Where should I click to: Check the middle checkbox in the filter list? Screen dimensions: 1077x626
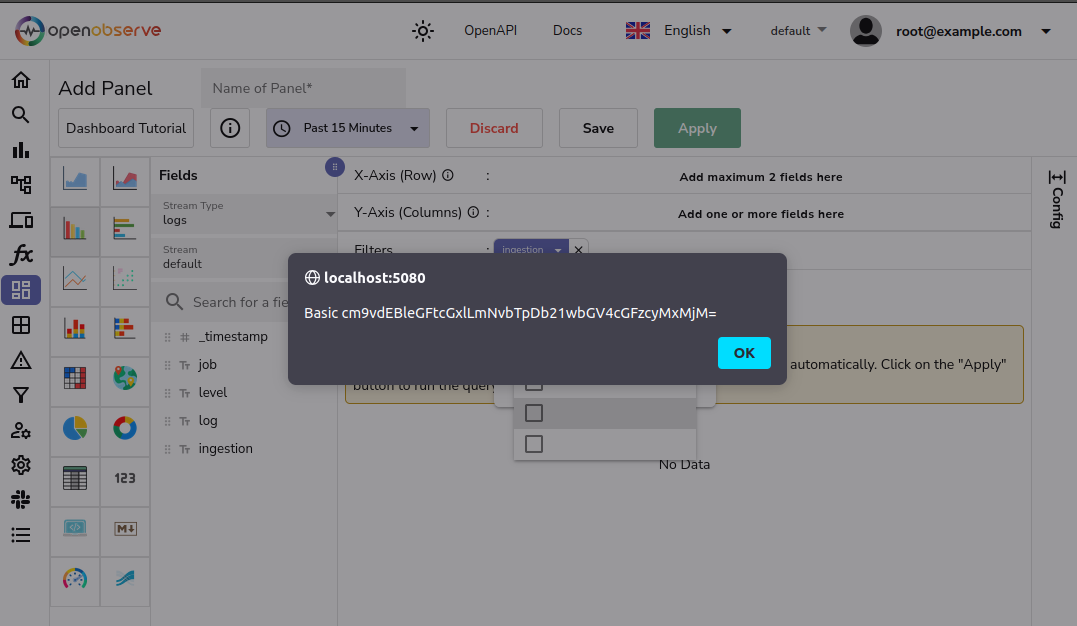pos(533,412)
